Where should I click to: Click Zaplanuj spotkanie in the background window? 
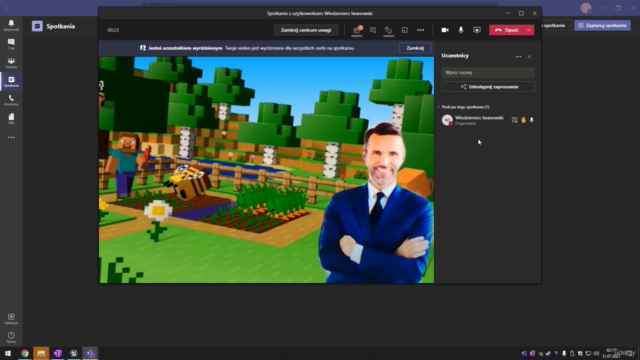click(602, 25)
